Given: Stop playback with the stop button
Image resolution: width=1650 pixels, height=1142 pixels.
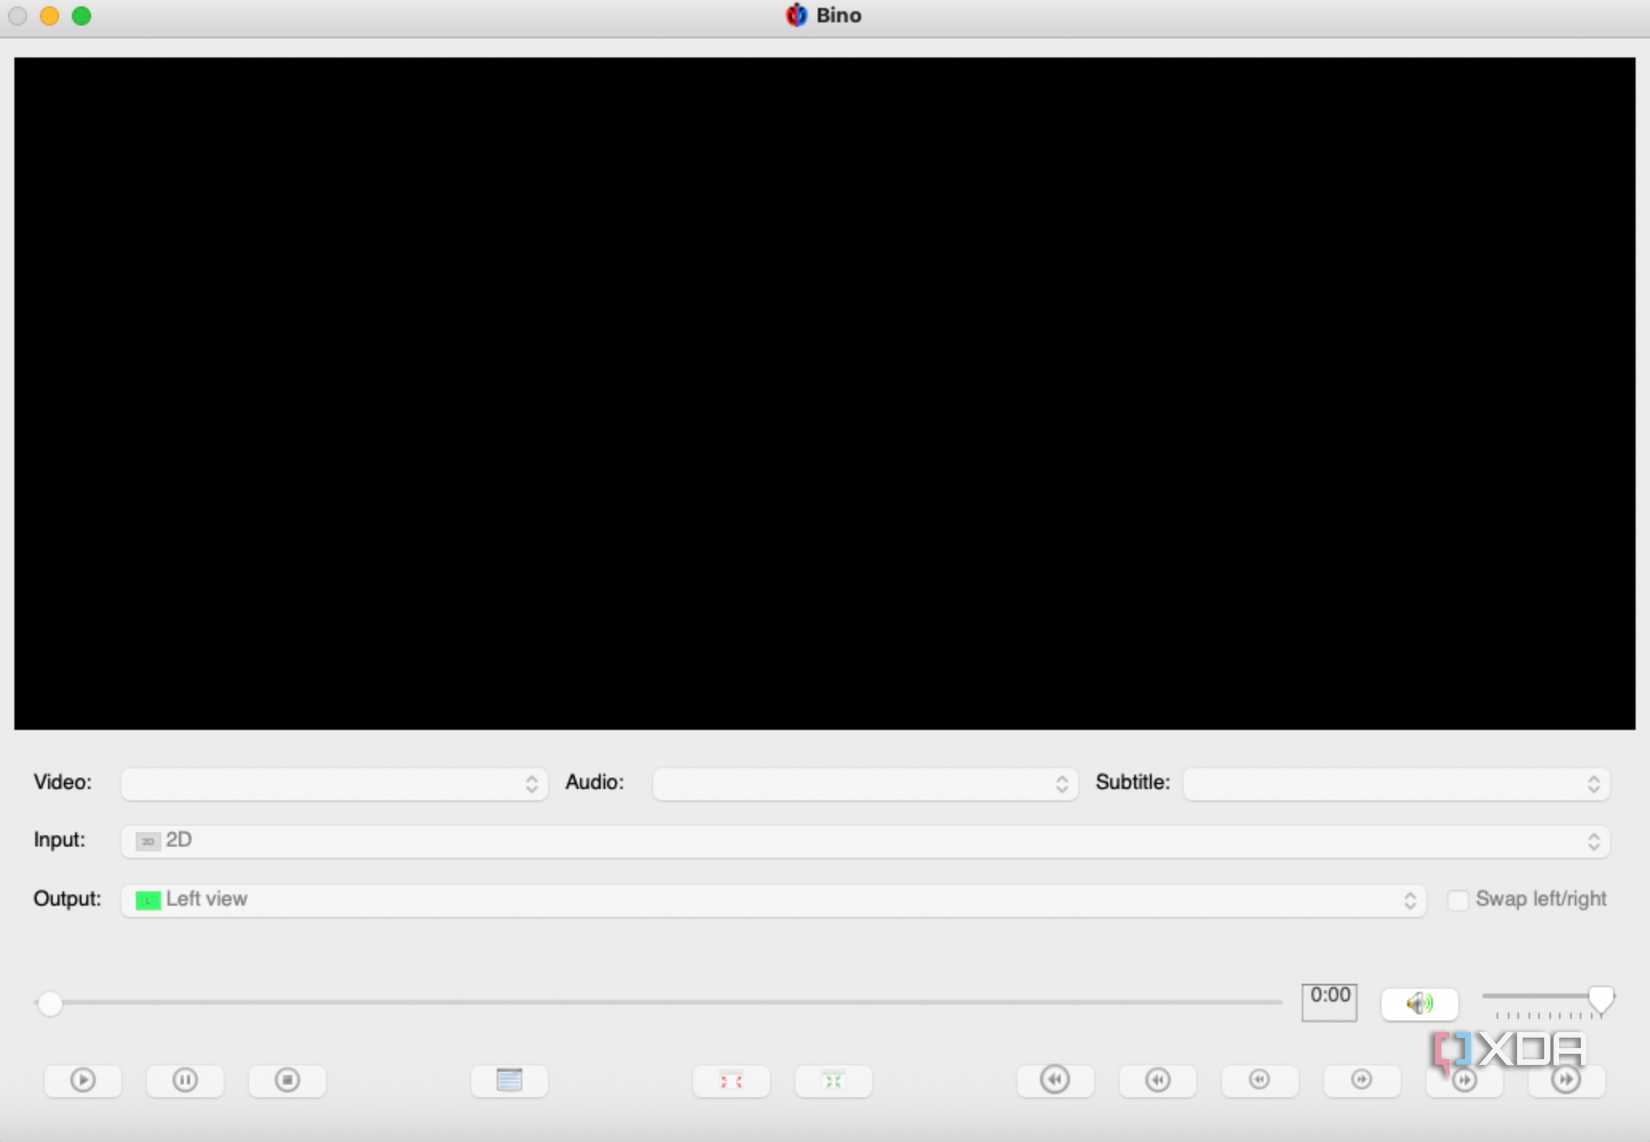Looking at the screenshot, I should [287, 1080].
